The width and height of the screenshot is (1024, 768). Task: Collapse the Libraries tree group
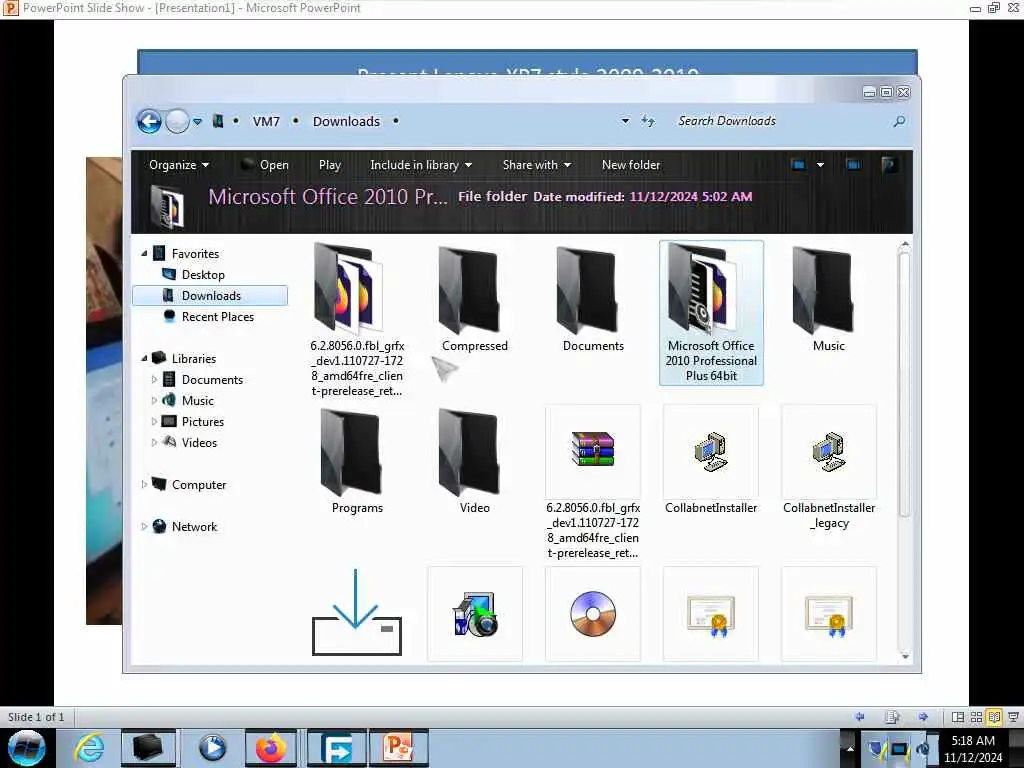pyautogui.click(x=144, y=359)
